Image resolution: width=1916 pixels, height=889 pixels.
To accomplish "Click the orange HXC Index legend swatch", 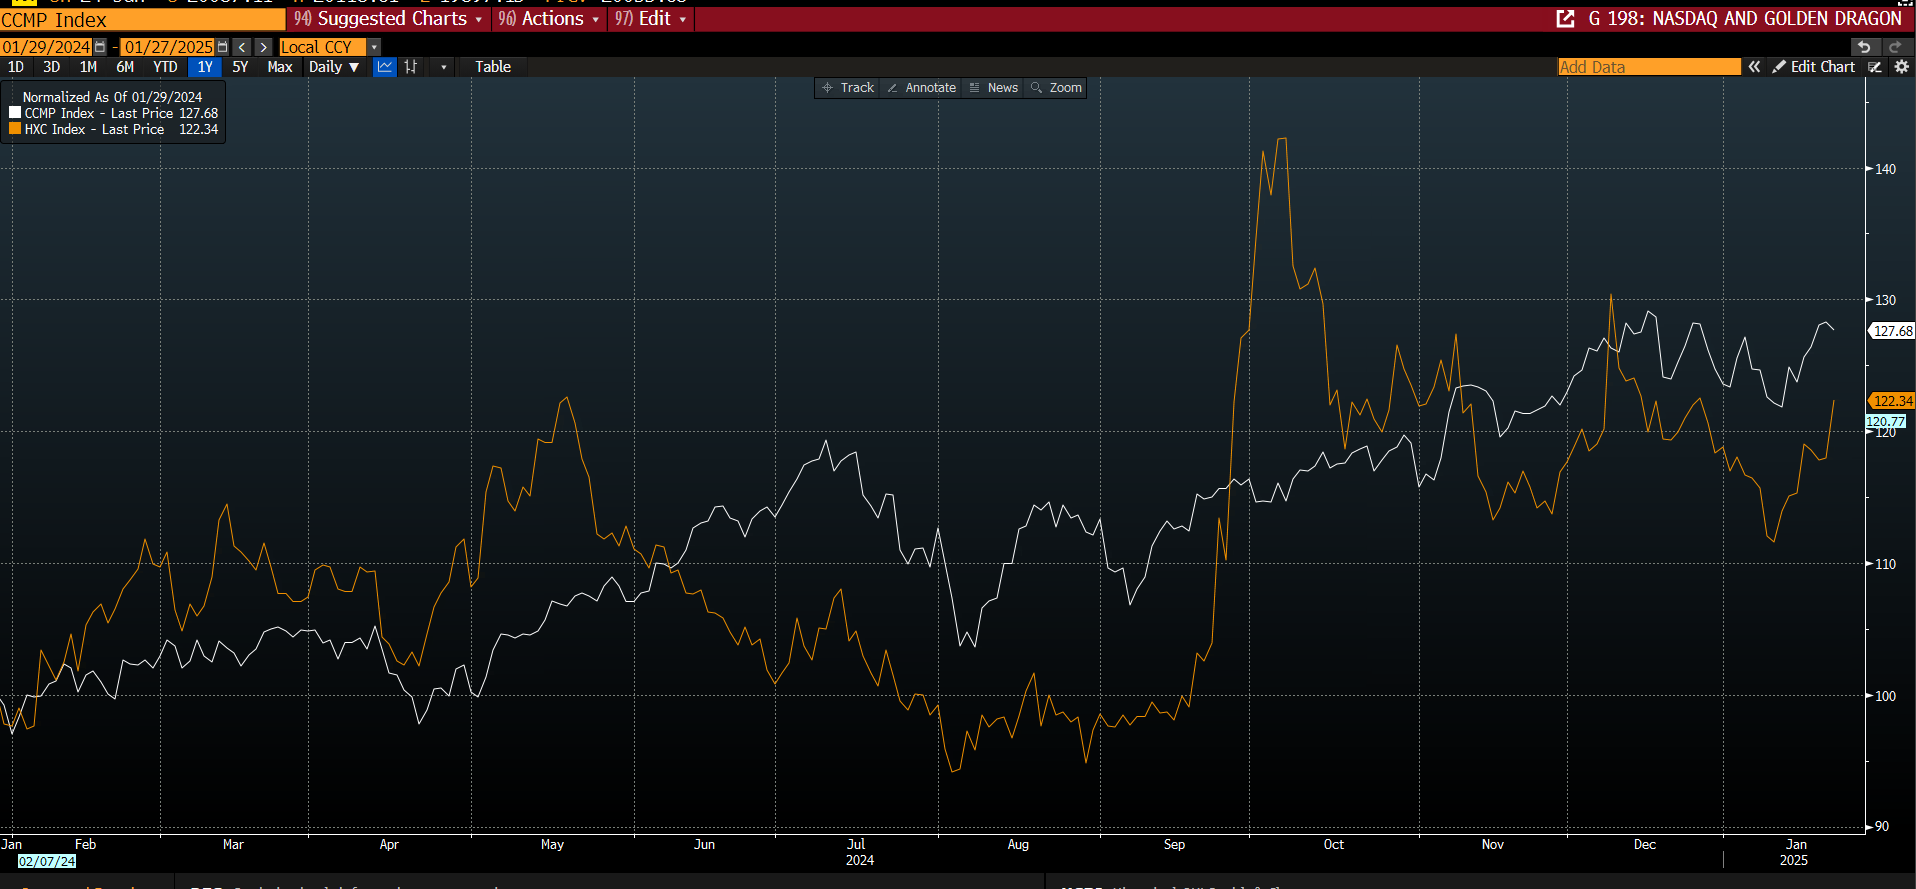I will point(15,129).
